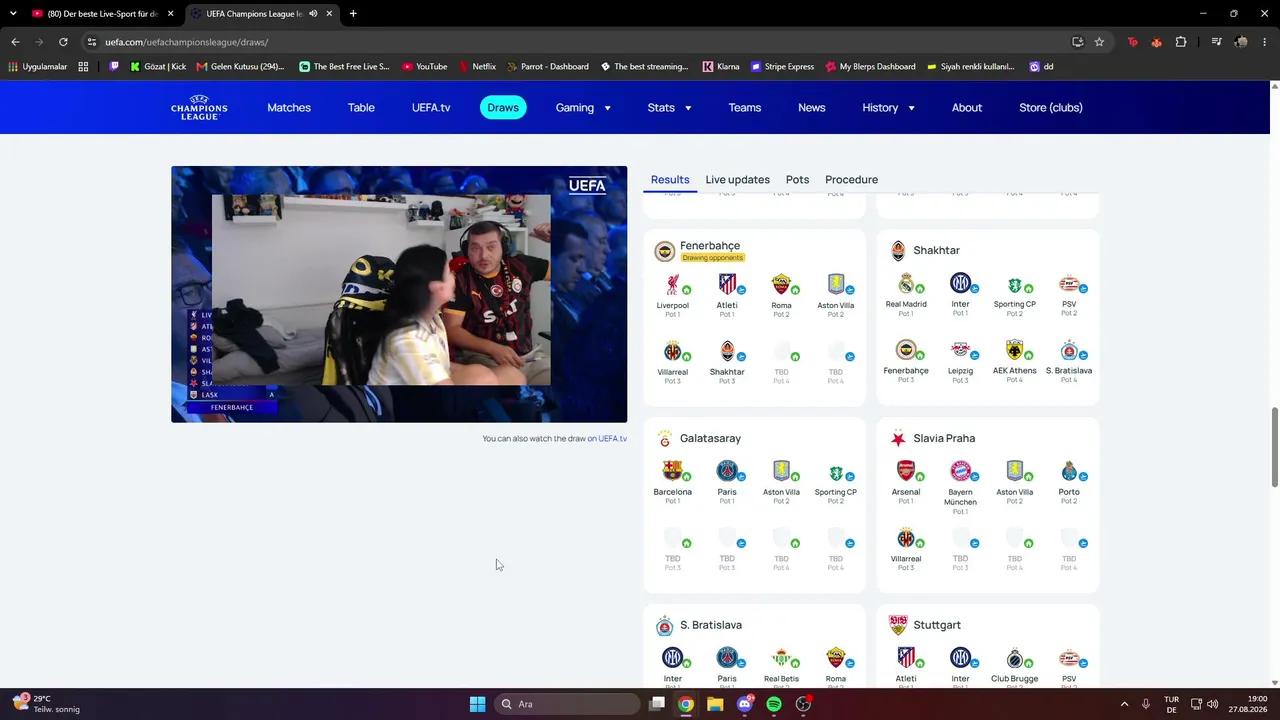Go to the News section

tap(811, 108)
